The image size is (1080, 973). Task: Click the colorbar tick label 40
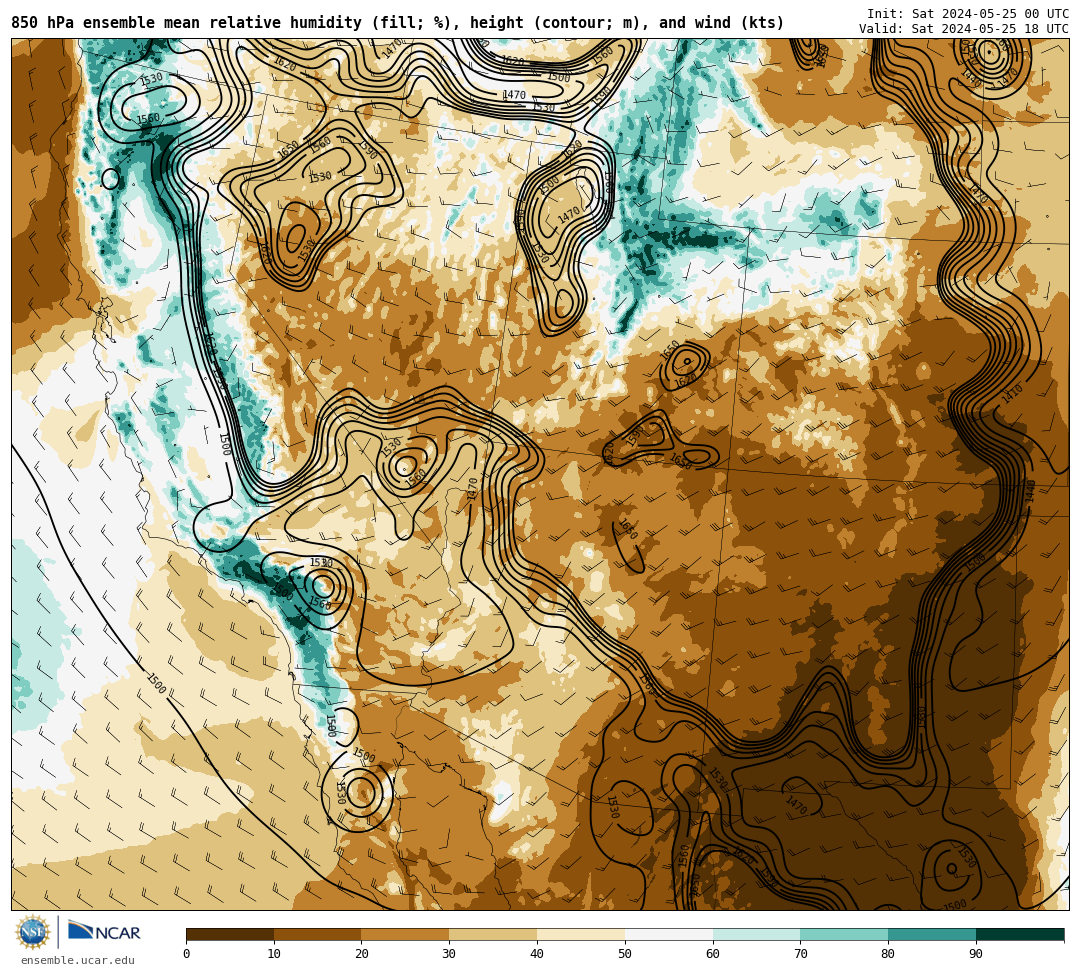[x=537, y=954]
